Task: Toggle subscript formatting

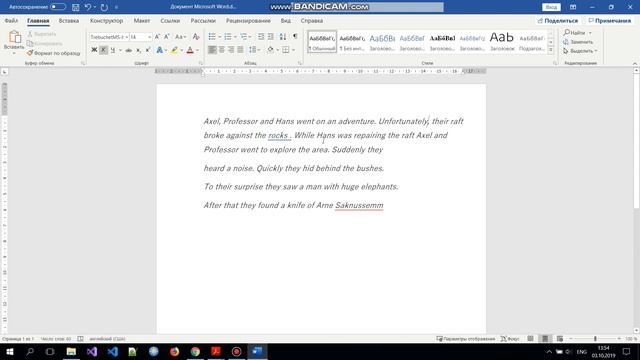Action: pos(138,50)
